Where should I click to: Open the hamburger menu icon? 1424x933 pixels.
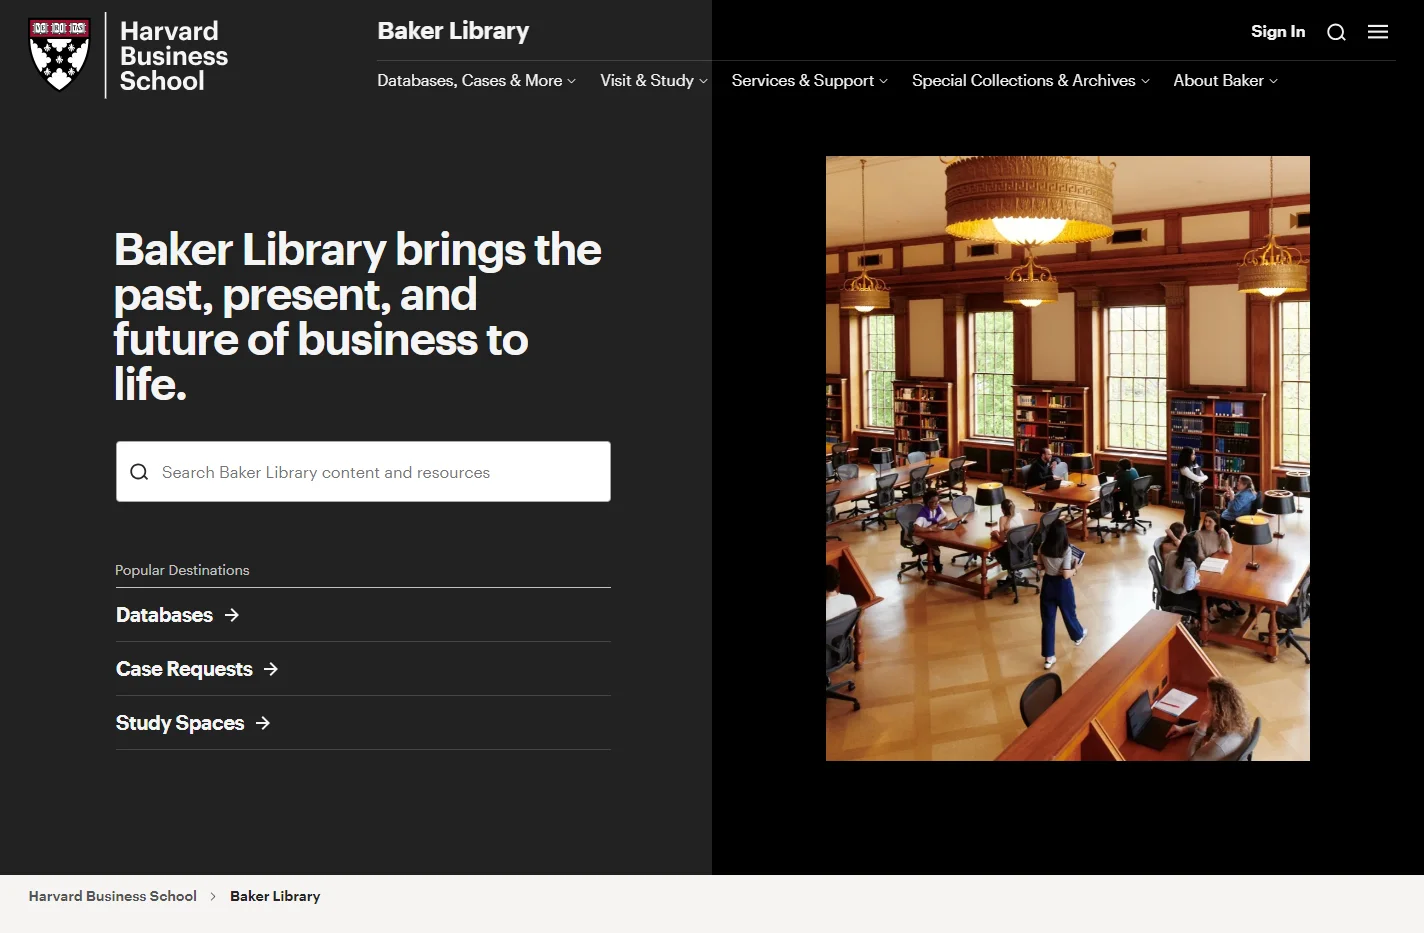tap(1378, 32)
